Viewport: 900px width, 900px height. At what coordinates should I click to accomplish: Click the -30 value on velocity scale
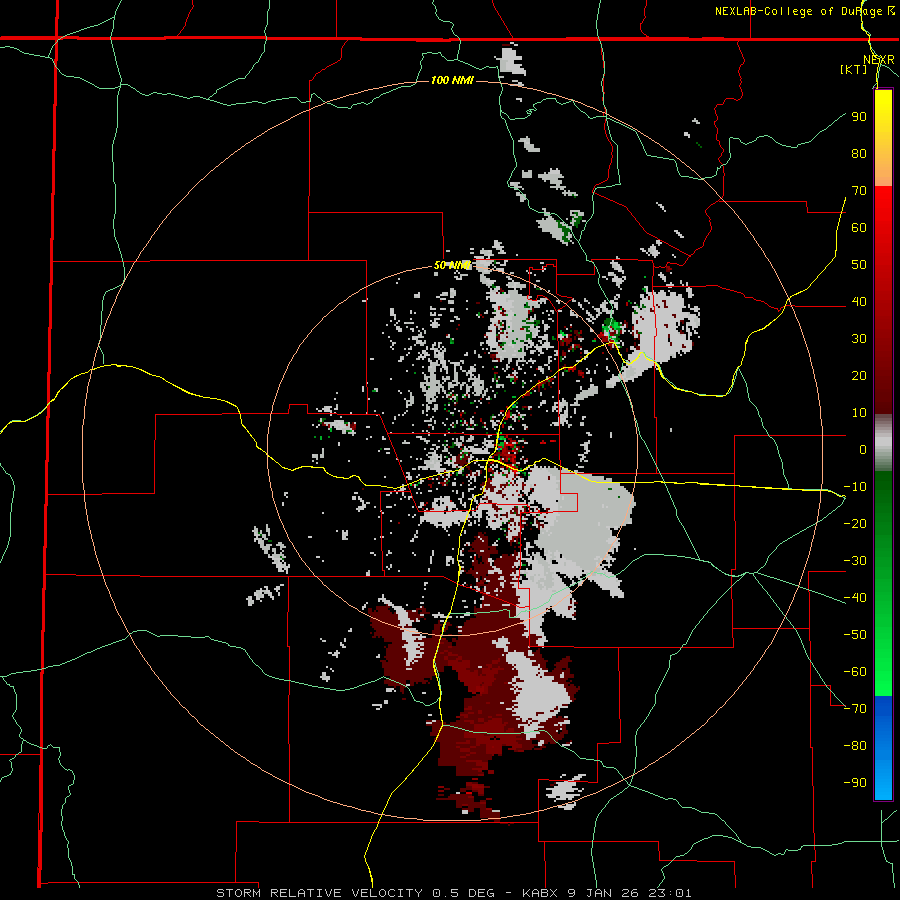(x=855, y=561)
